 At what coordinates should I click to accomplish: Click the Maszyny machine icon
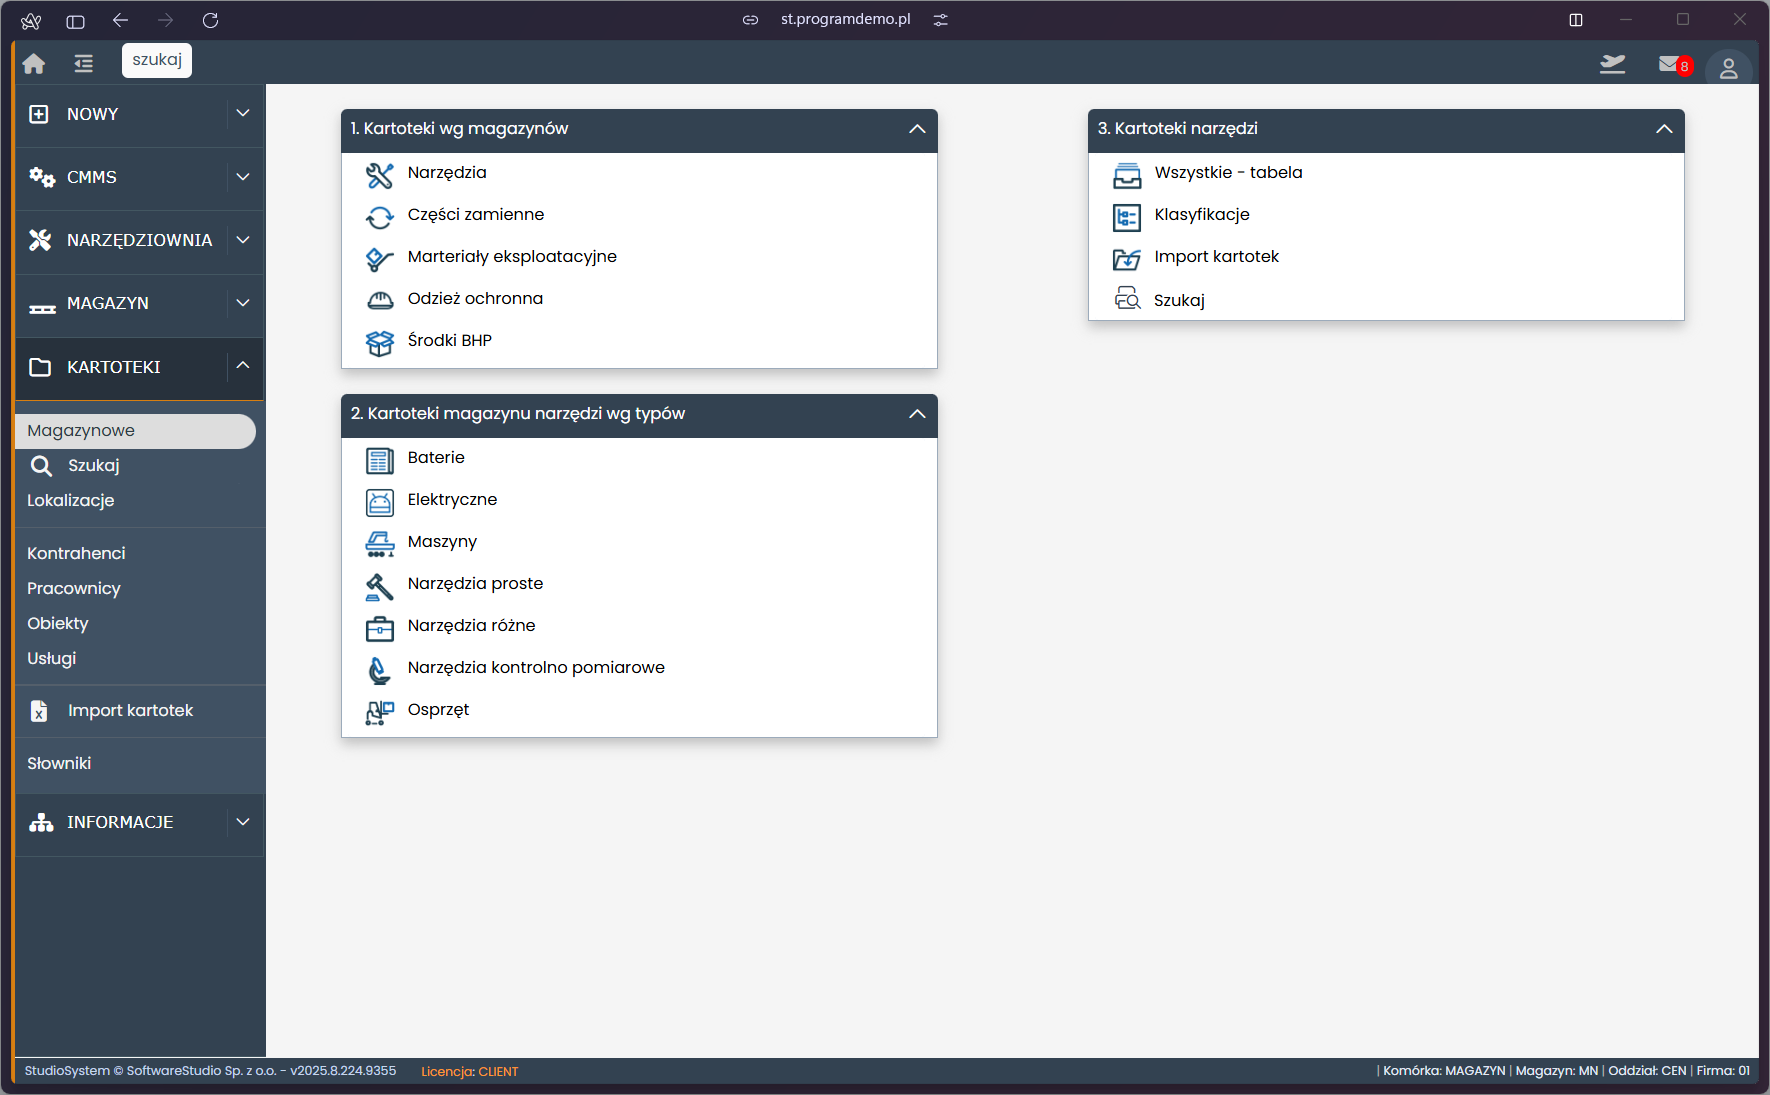[x=379, y=543]
